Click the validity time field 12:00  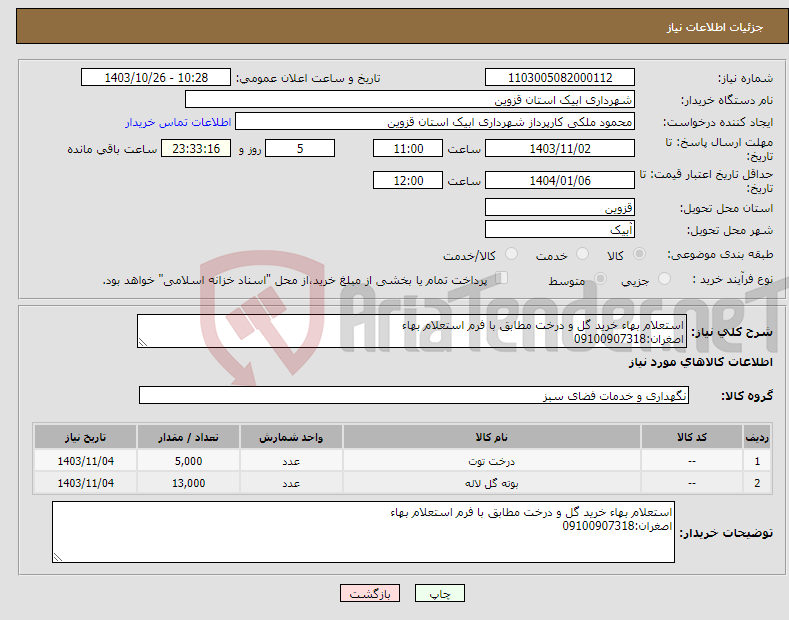tap(408, 180)
